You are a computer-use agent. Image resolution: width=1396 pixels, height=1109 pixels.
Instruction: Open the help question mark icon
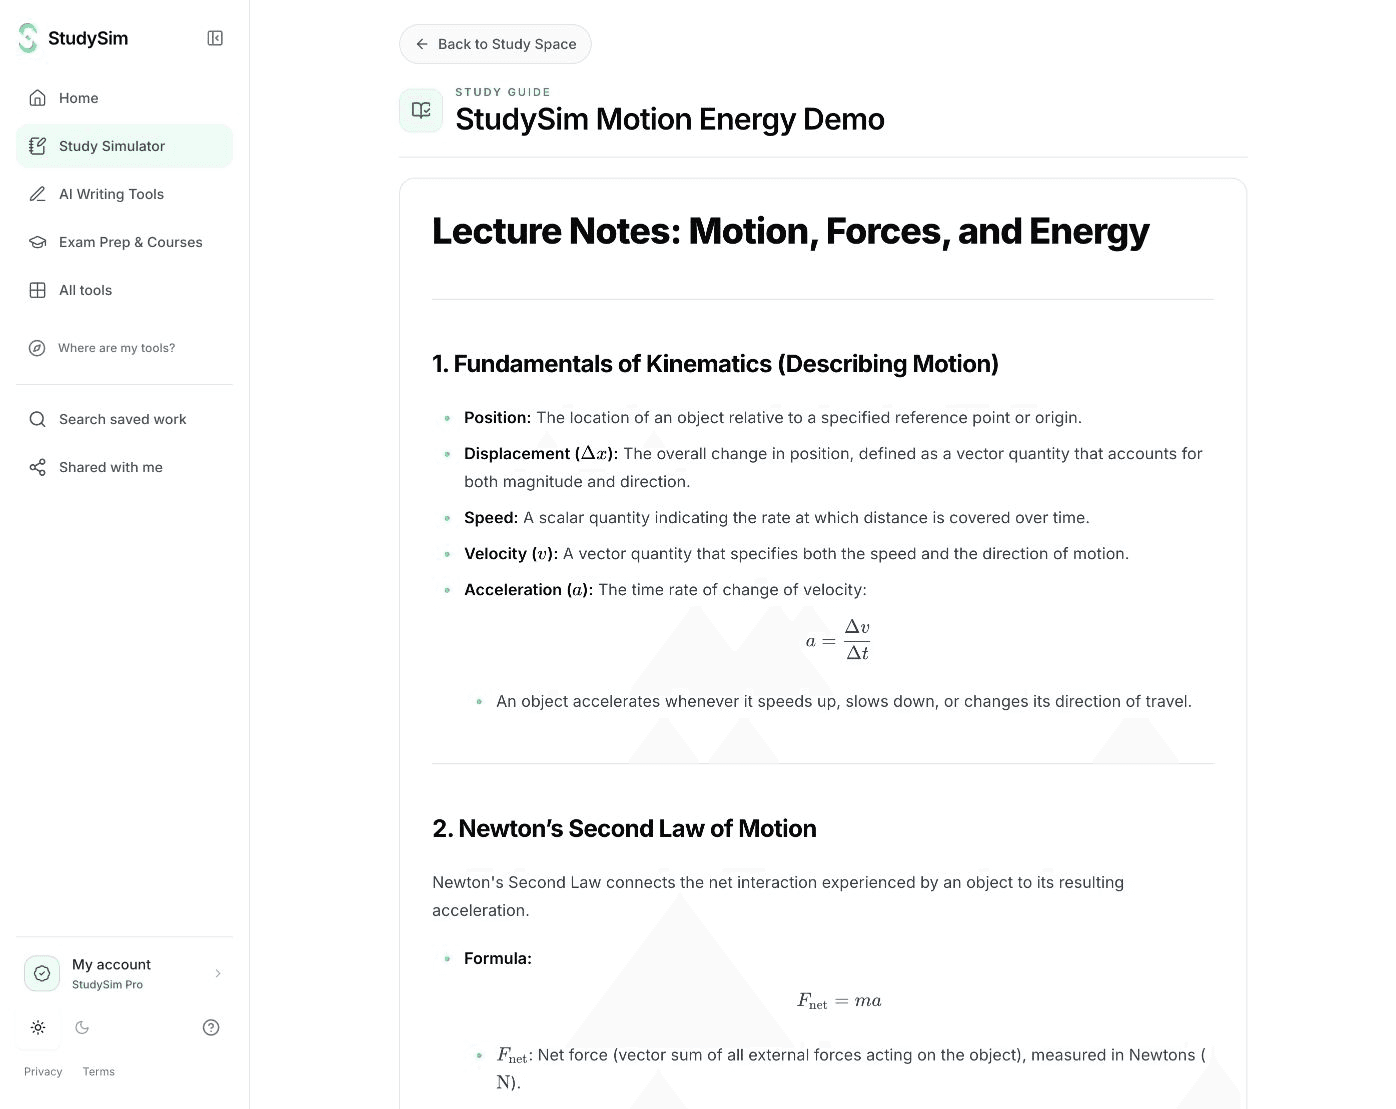(x=211, y=1027)
